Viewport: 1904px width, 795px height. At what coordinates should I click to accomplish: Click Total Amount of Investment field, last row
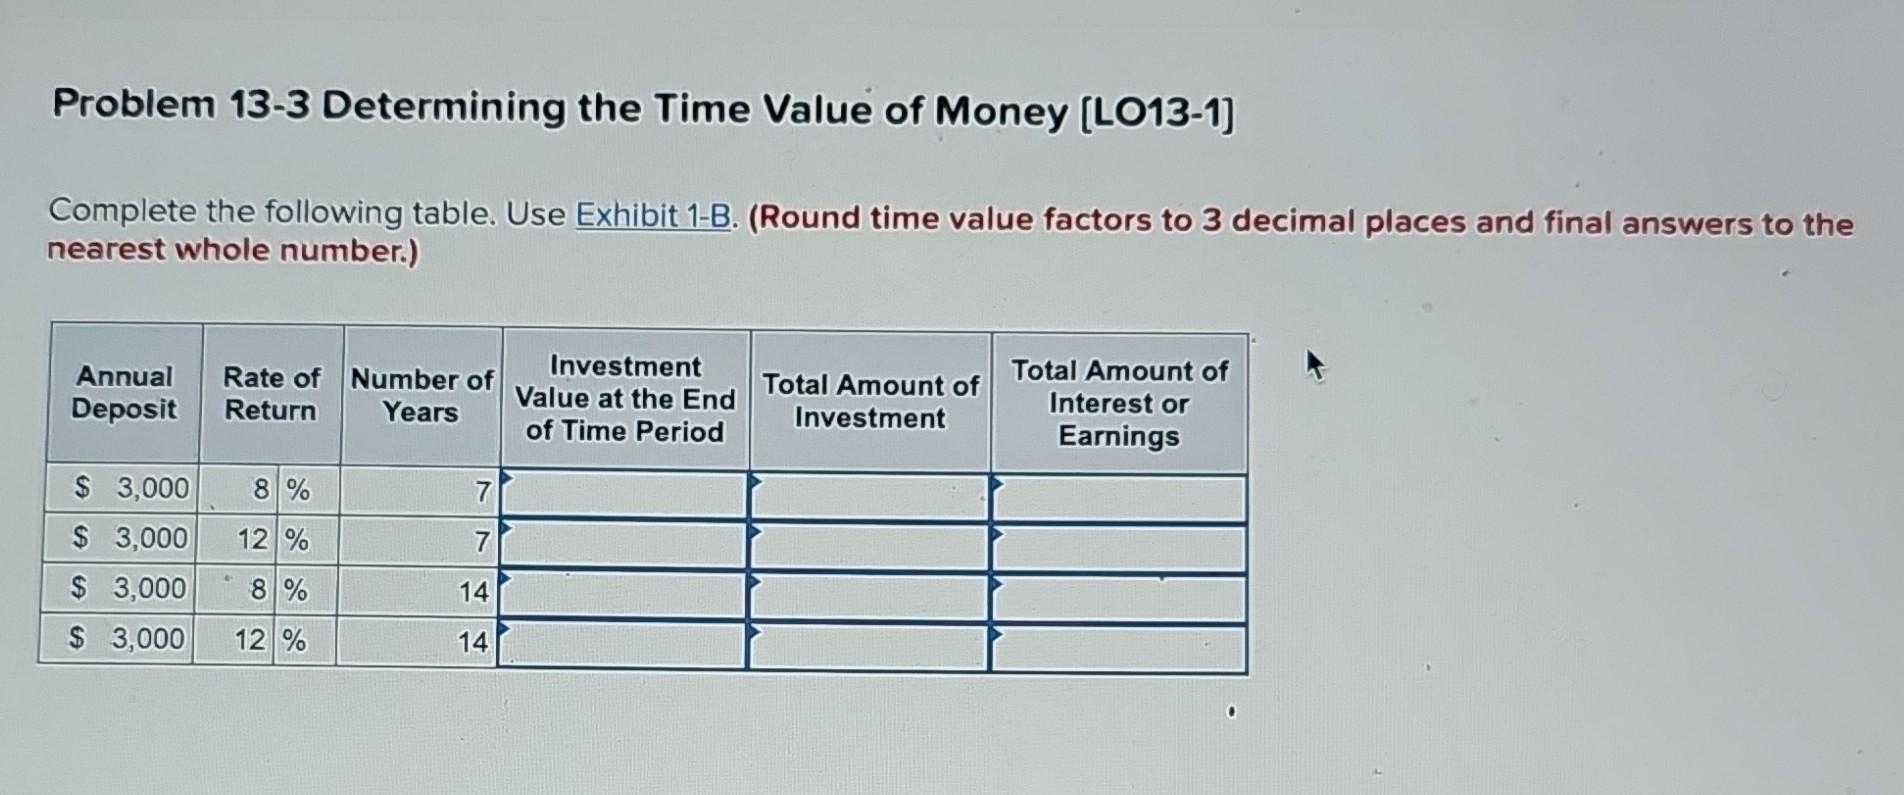(x=870, y=642)
